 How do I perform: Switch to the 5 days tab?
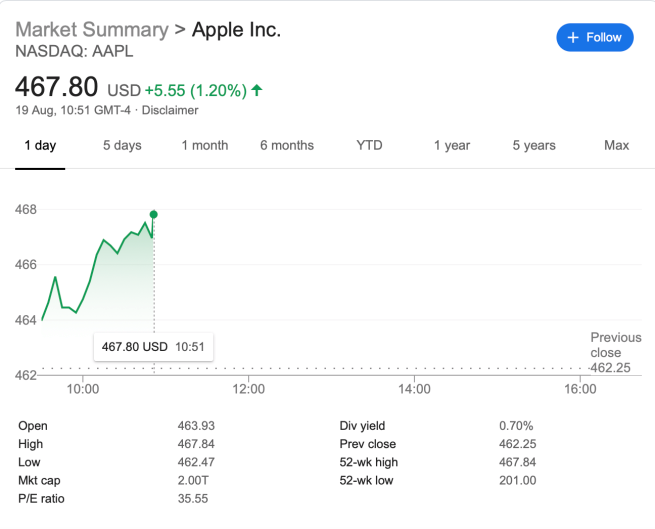tap(122, 145)
